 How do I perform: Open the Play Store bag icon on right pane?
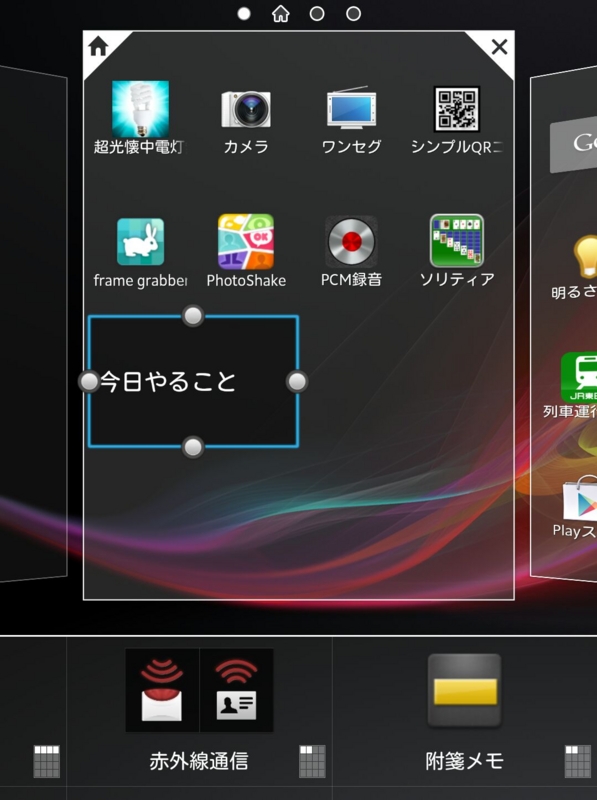[580, 497]
